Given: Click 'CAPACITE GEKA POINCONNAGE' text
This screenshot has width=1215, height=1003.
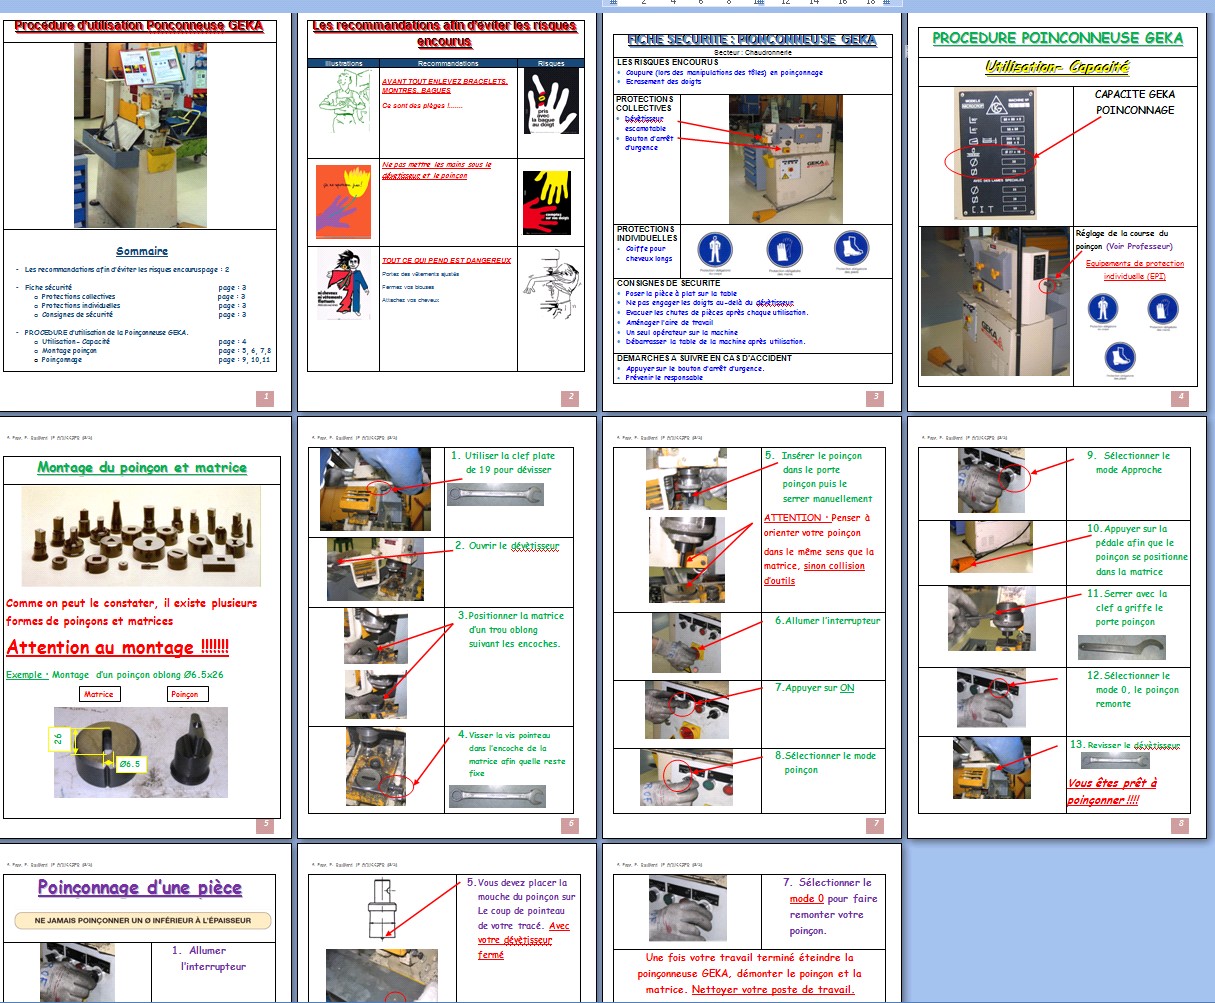Looking at the screenshot, I should coord(1135,102).
